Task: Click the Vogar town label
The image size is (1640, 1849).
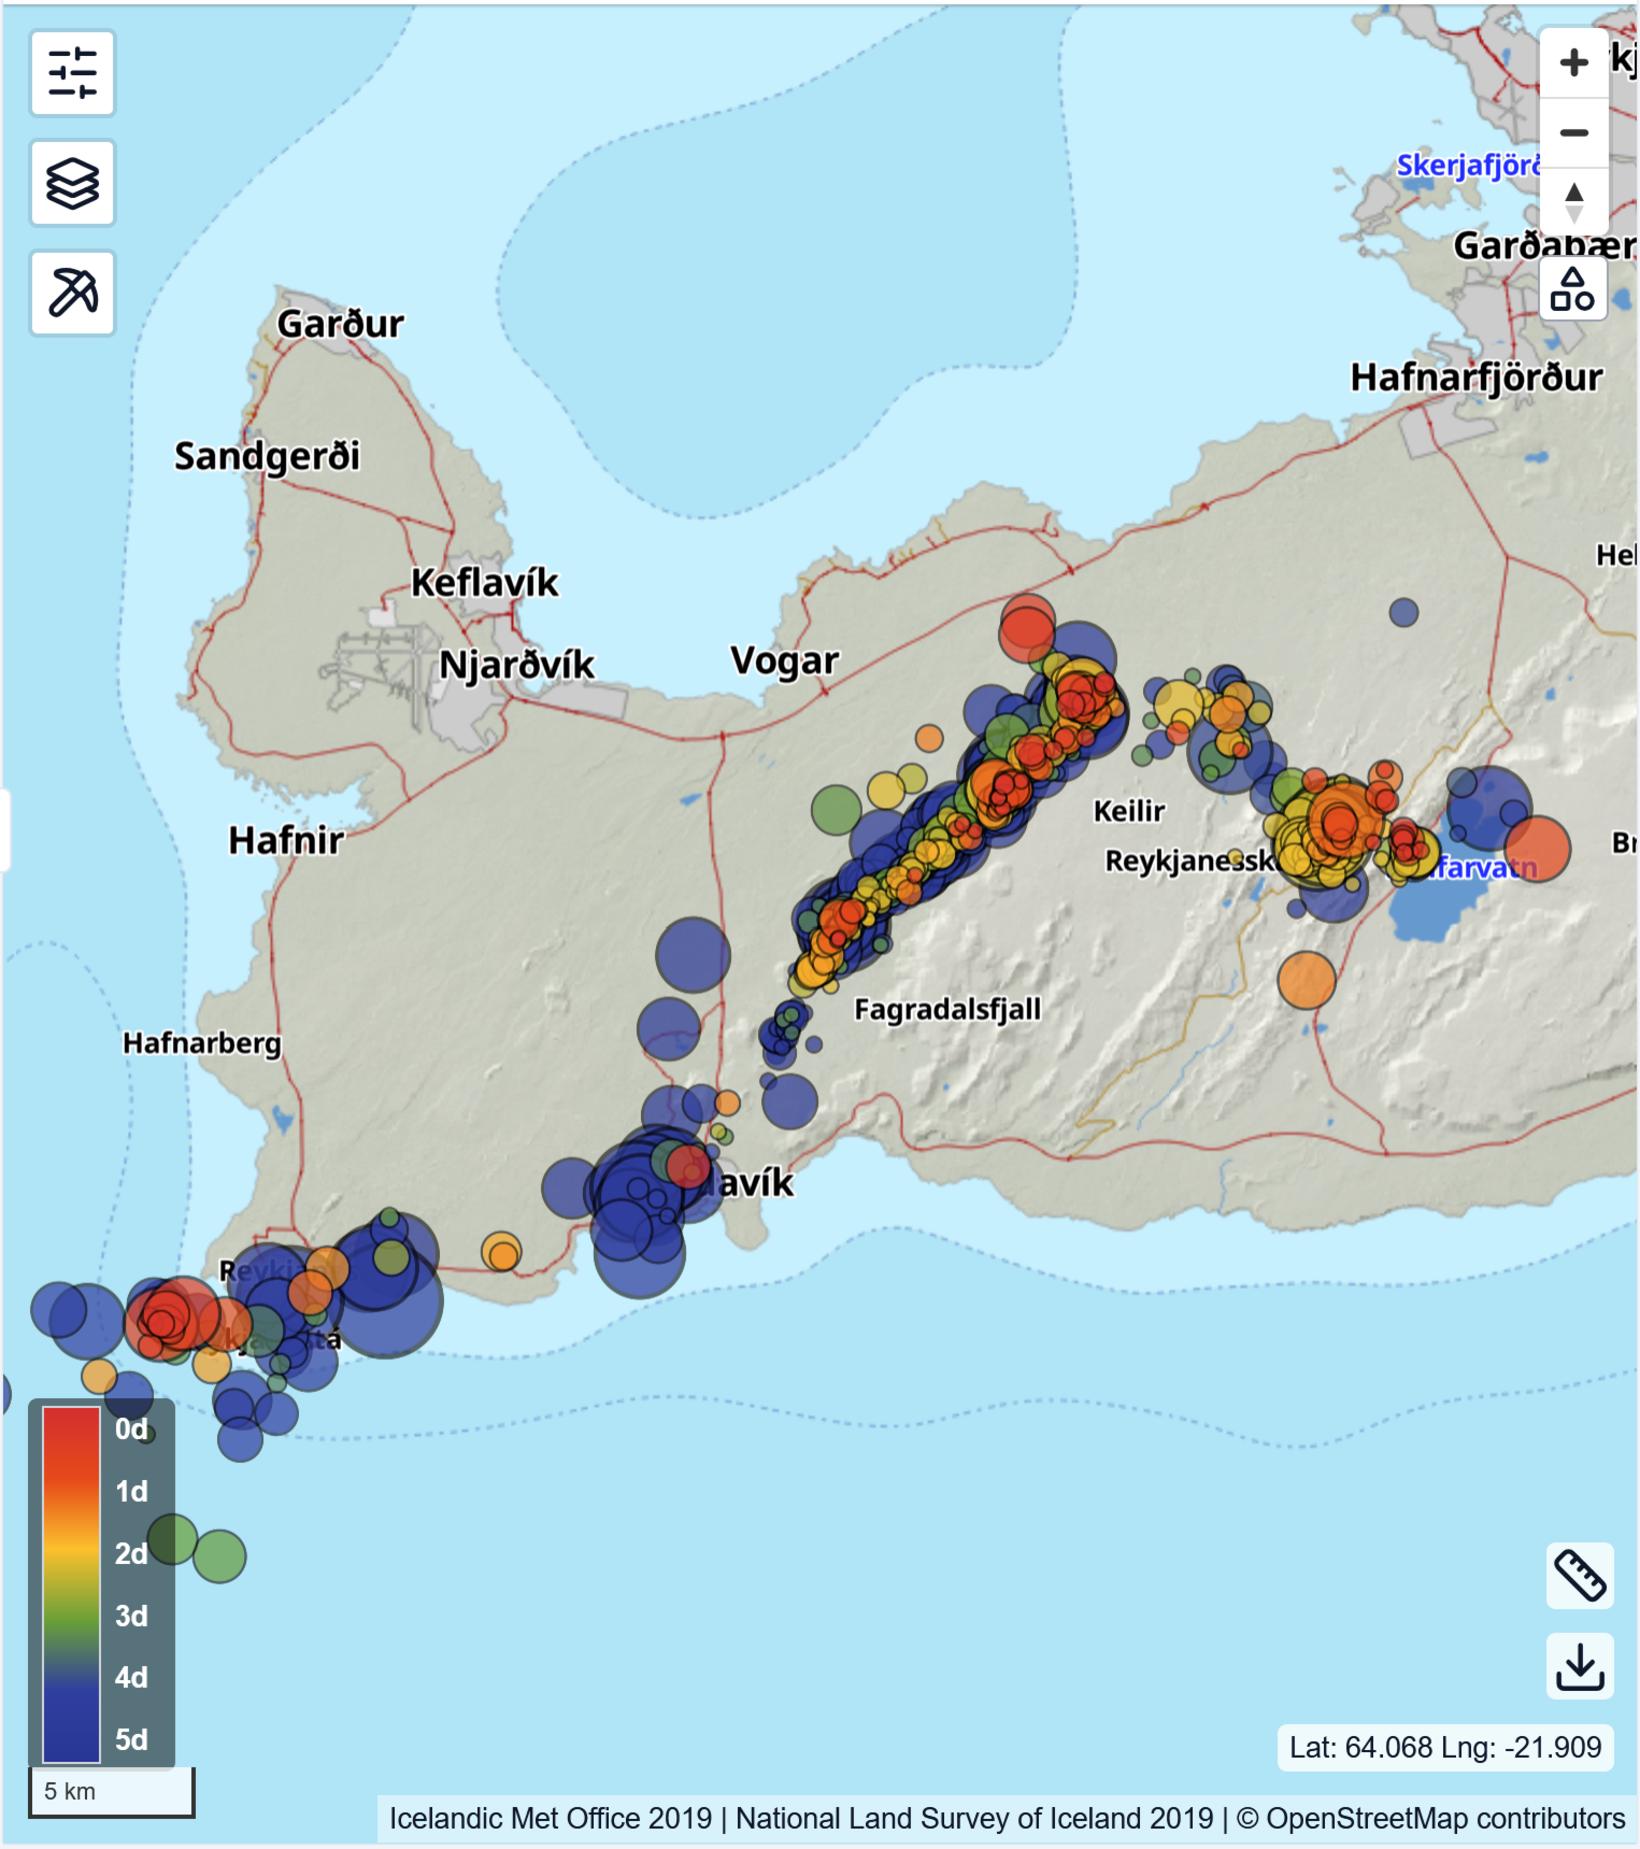Action: (x=784, y=661)
